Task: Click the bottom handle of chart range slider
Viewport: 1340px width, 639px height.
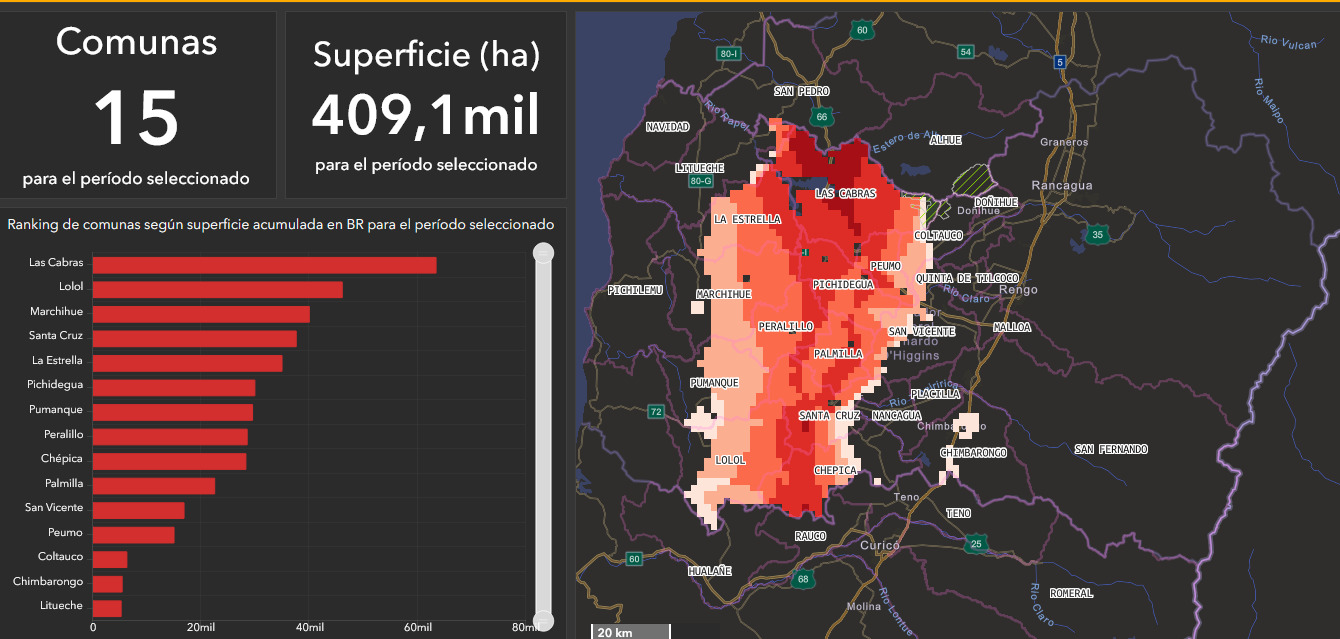Action: pyautogui.click(x=543, y=620)
